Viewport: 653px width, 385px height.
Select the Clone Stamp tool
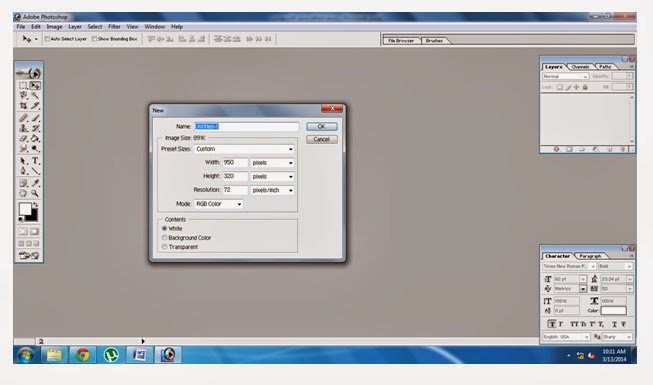[23, 128]
